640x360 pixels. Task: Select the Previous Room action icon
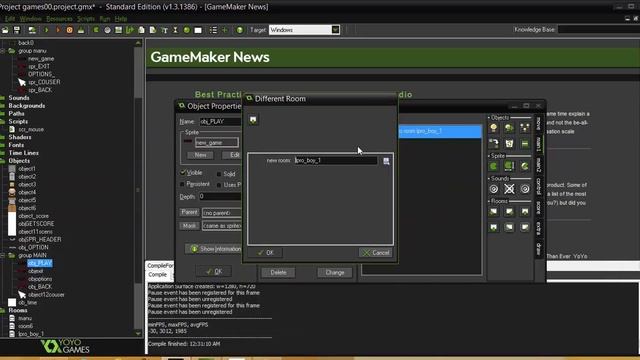(x=493, y=211)
